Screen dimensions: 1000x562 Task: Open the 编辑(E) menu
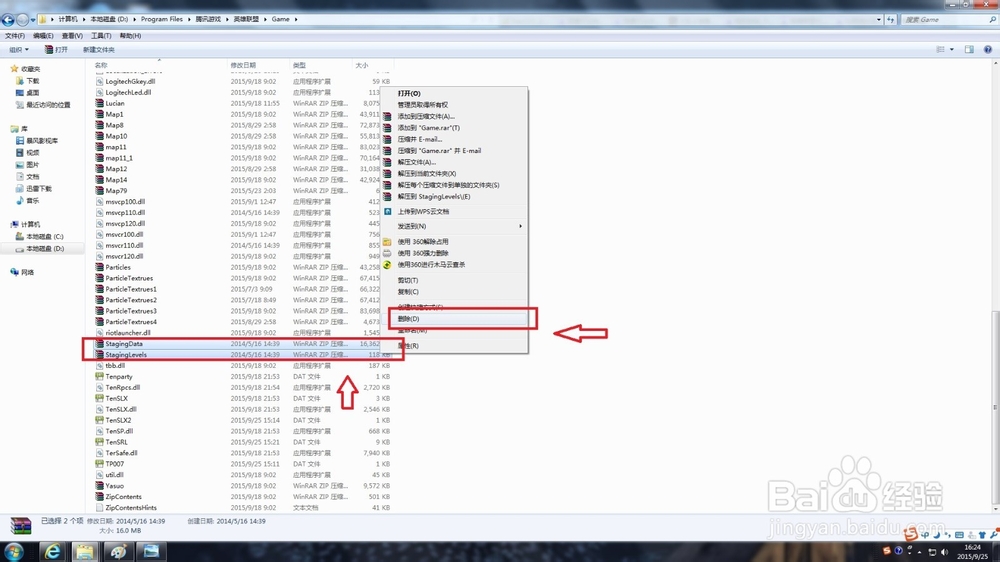click(x=43, y=36)
